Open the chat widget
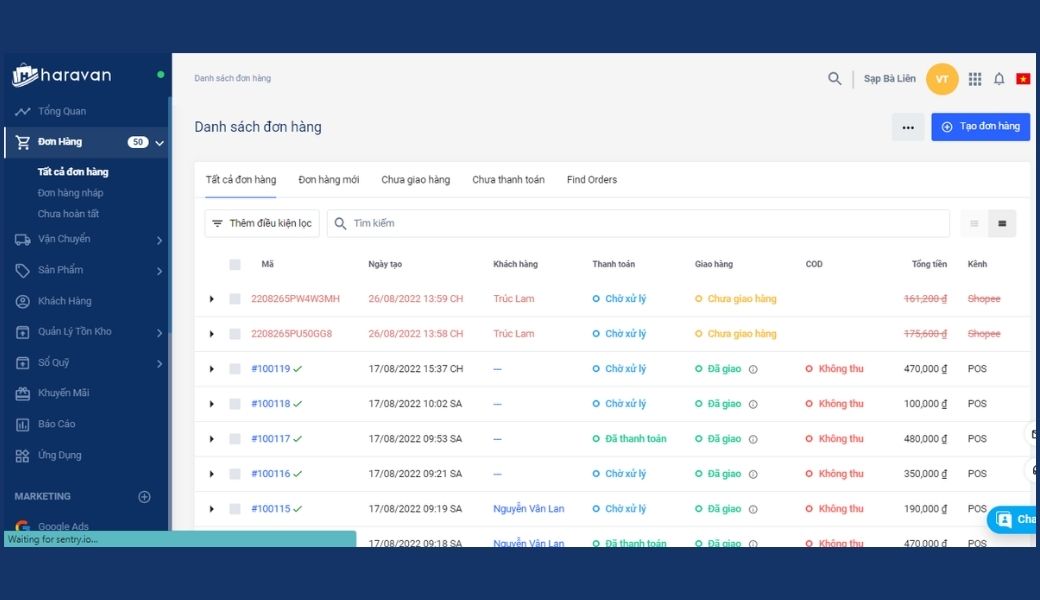Image resolution: width=1040 pixels, height=600 pixels. (1013, 519)
